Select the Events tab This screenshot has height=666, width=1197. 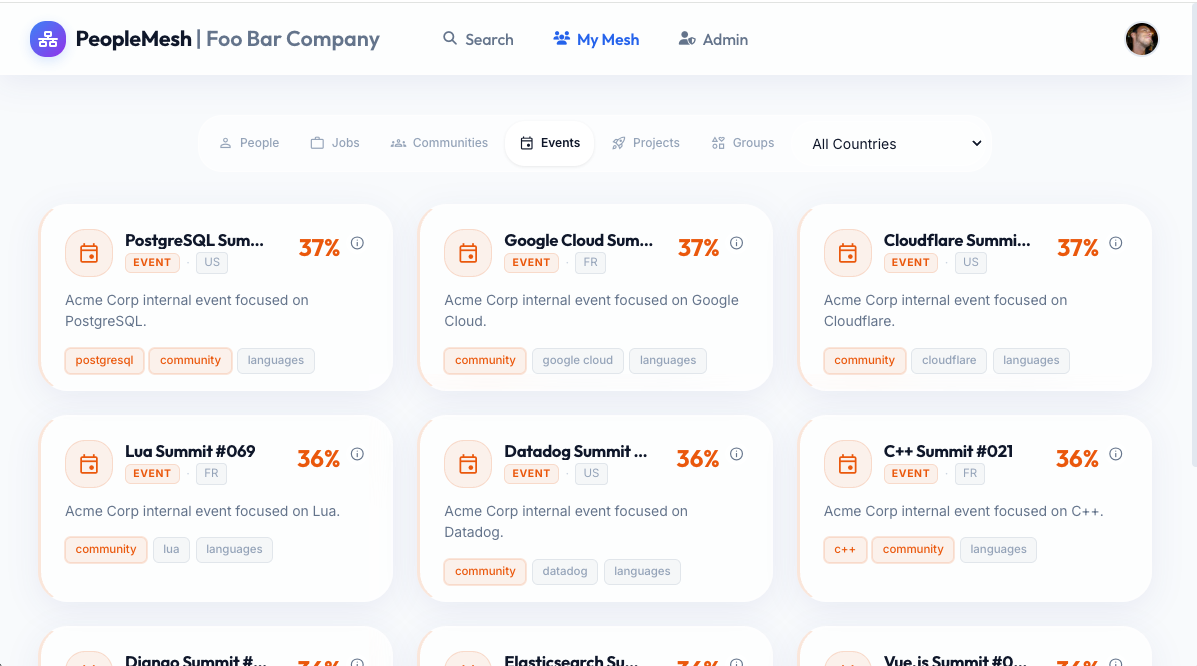(x=550, y=143)
